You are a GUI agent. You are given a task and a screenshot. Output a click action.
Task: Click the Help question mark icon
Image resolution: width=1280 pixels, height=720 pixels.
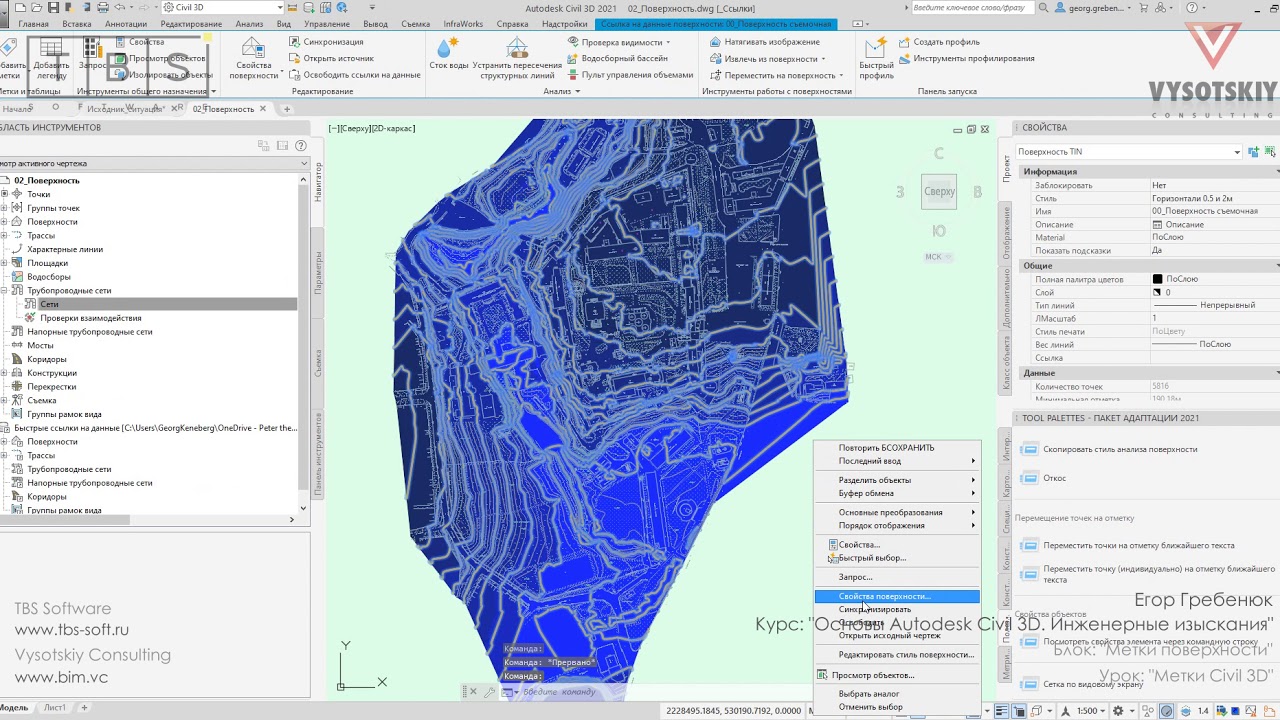click(x=1191, y=8)
